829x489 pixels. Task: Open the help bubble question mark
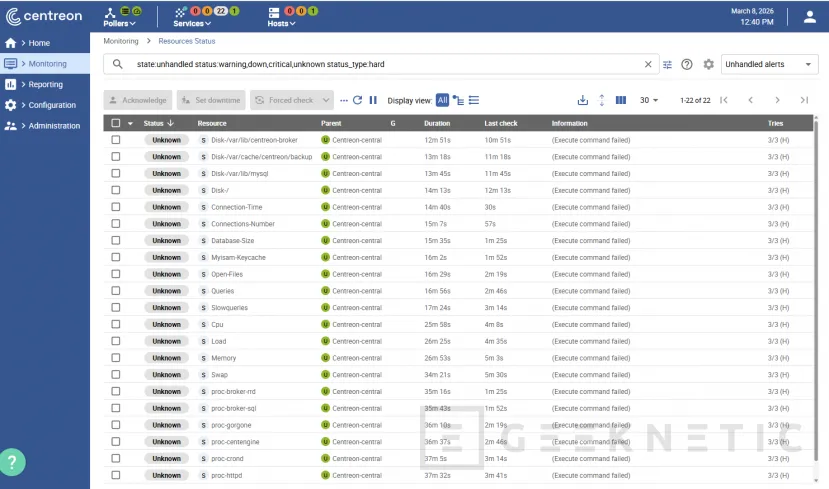(12, 462)
